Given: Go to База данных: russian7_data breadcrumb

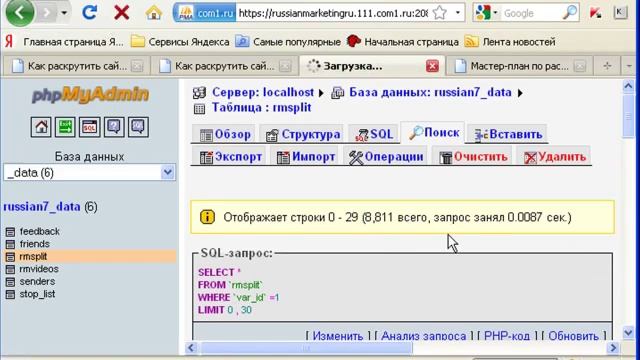Looking at the screenshot, I should pyautogui.click(x=430, y=93).
